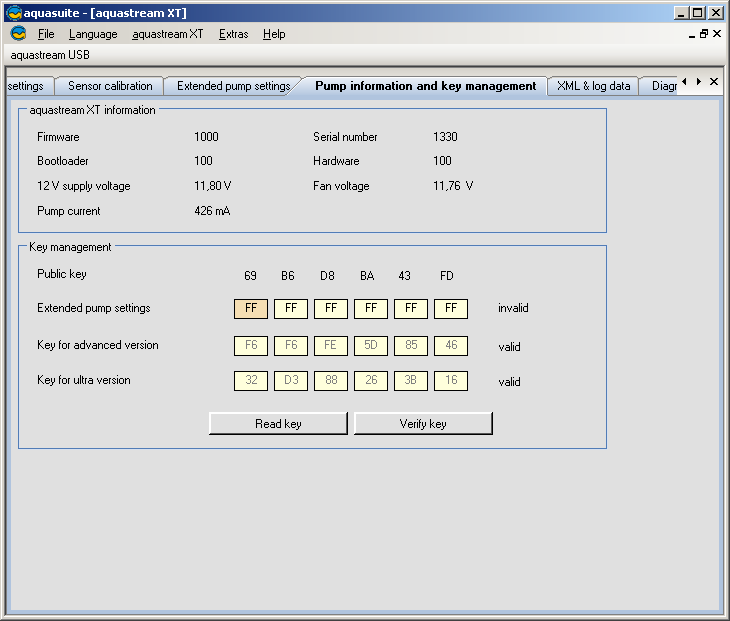
Task: Focus the second Extended pump settings FF field
Action: click(x=291, y=308)
